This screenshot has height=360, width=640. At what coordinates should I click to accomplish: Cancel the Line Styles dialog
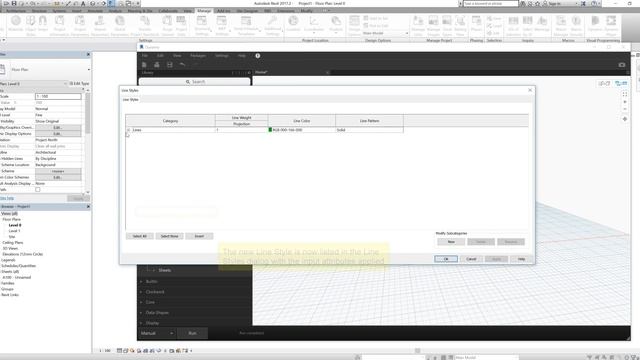471,259
